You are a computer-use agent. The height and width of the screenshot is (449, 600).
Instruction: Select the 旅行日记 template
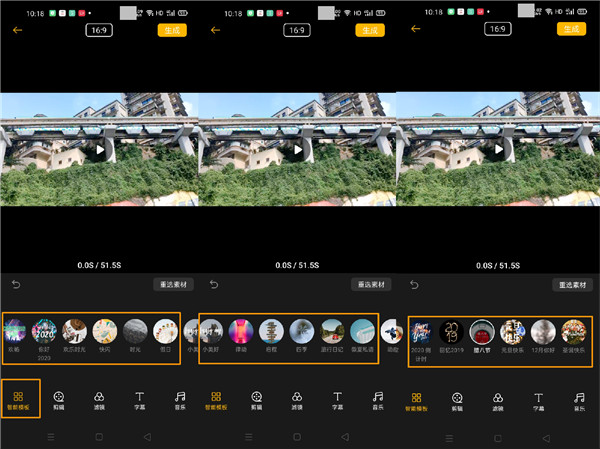pyautogui.click(x=332, y=331)
